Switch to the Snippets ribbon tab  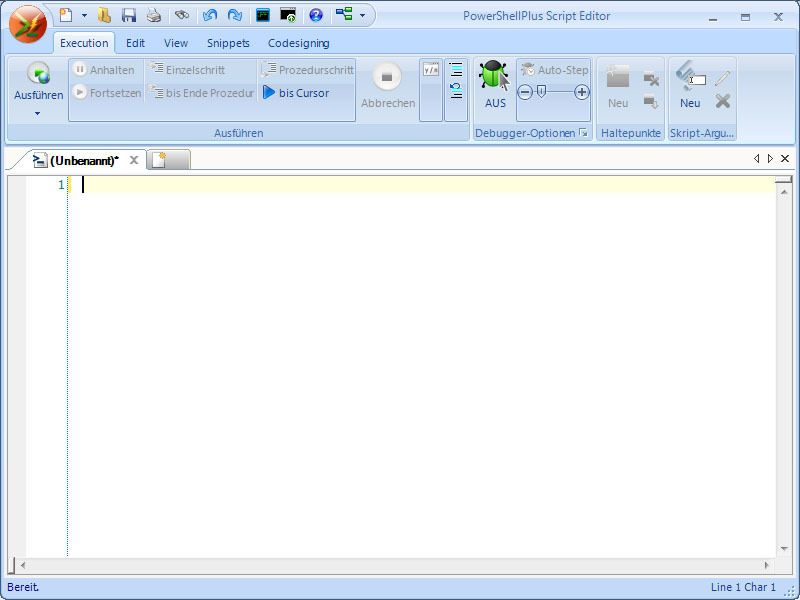tap(227, 43)
